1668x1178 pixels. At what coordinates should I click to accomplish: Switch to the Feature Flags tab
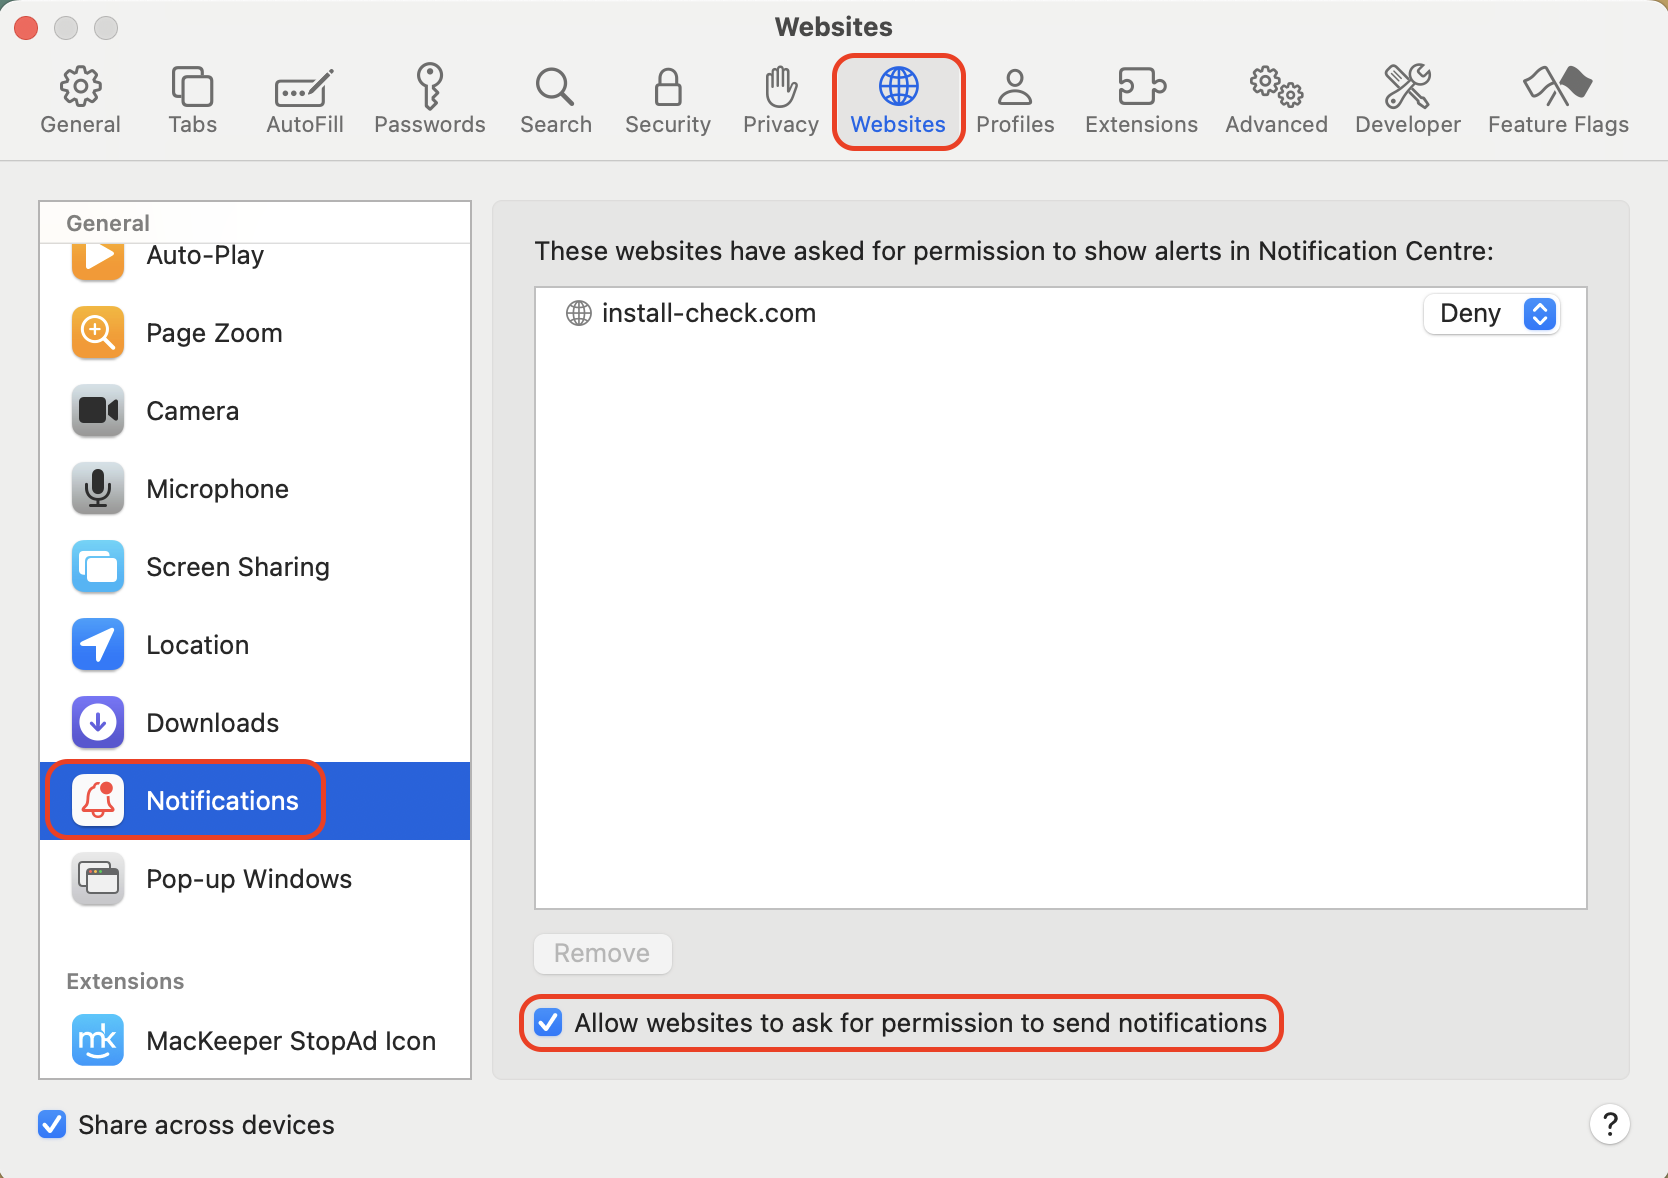(1557, 97)
